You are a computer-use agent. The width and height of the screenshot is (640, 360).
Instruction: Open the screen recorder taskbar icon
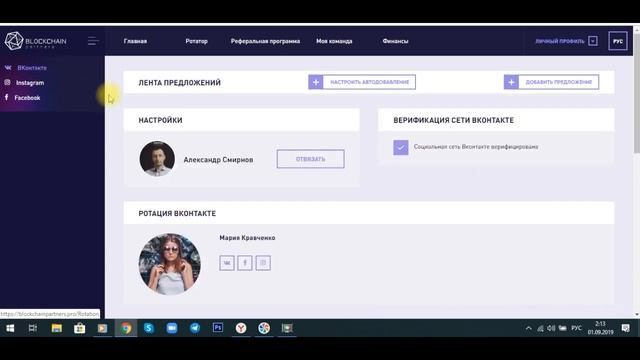[x=287, y=328]
